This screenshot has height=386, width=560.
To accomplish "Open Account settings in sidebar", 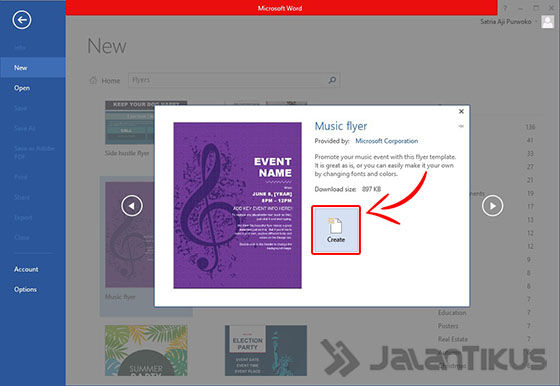I will point(33,269).
